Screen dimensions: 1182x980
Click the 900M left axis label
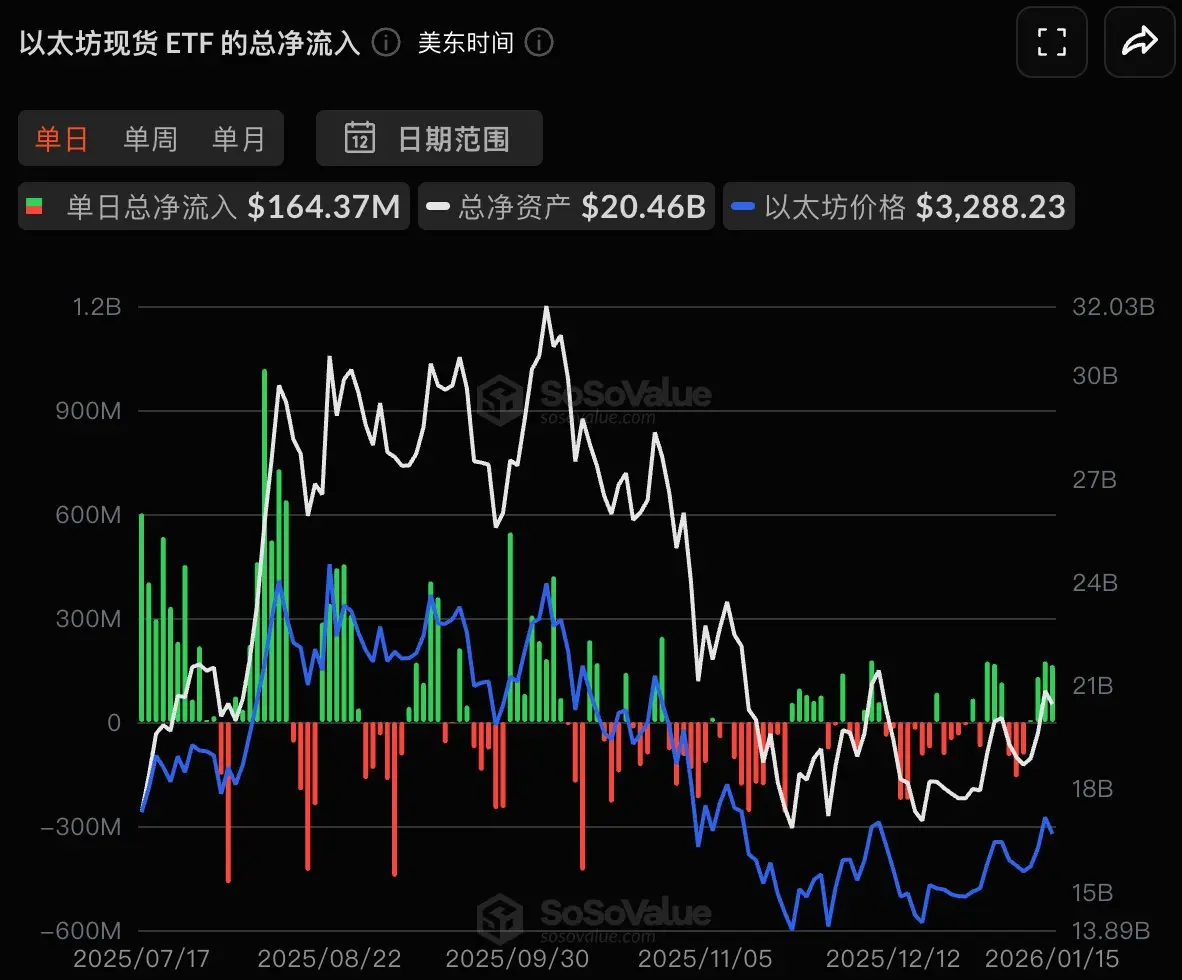click(x=88, y=411)
